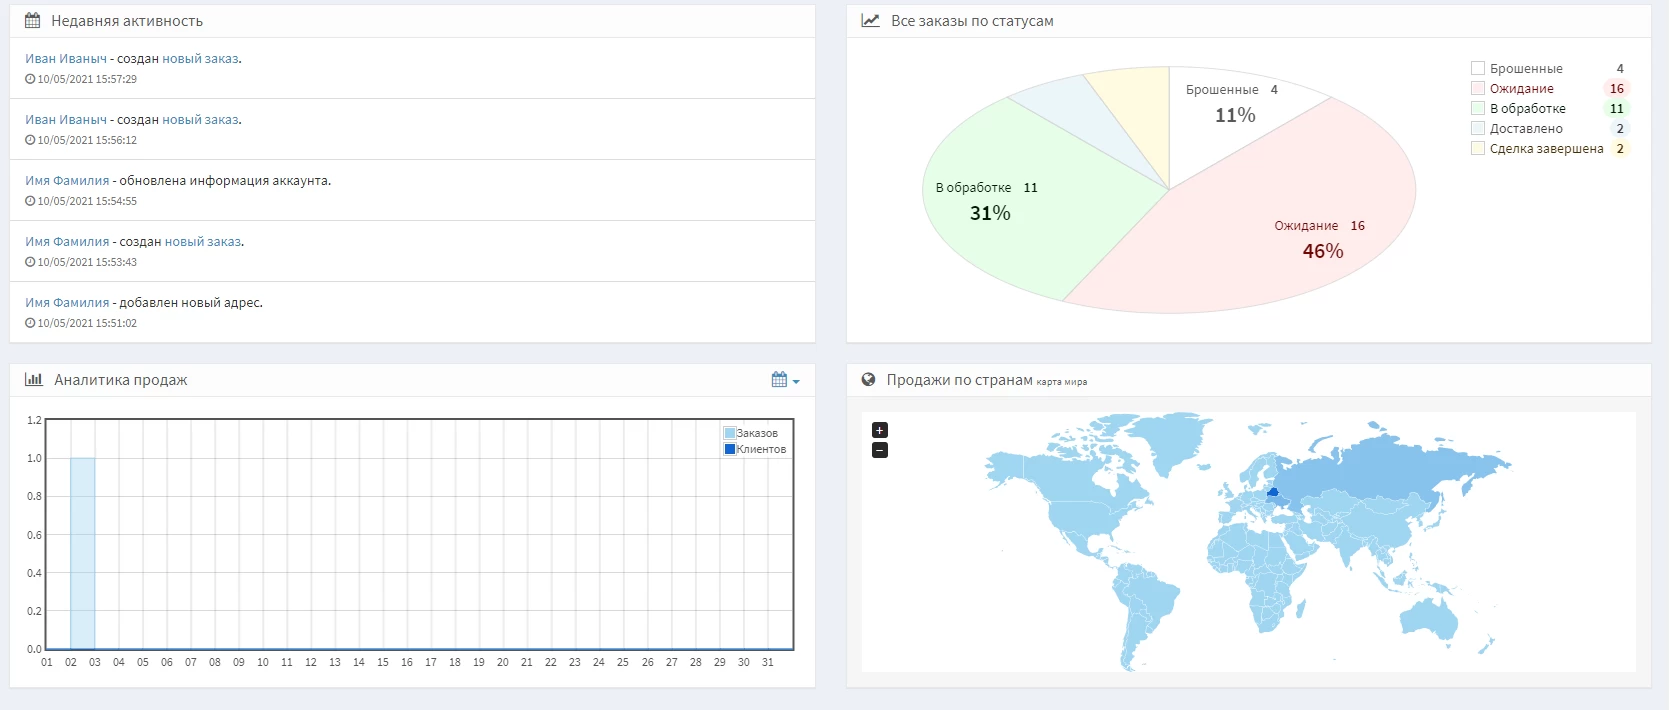Click timestamp 10/05/2021 15:51:02
Image resolution: width=1669 pixels, height=710 pixels.
87,323
